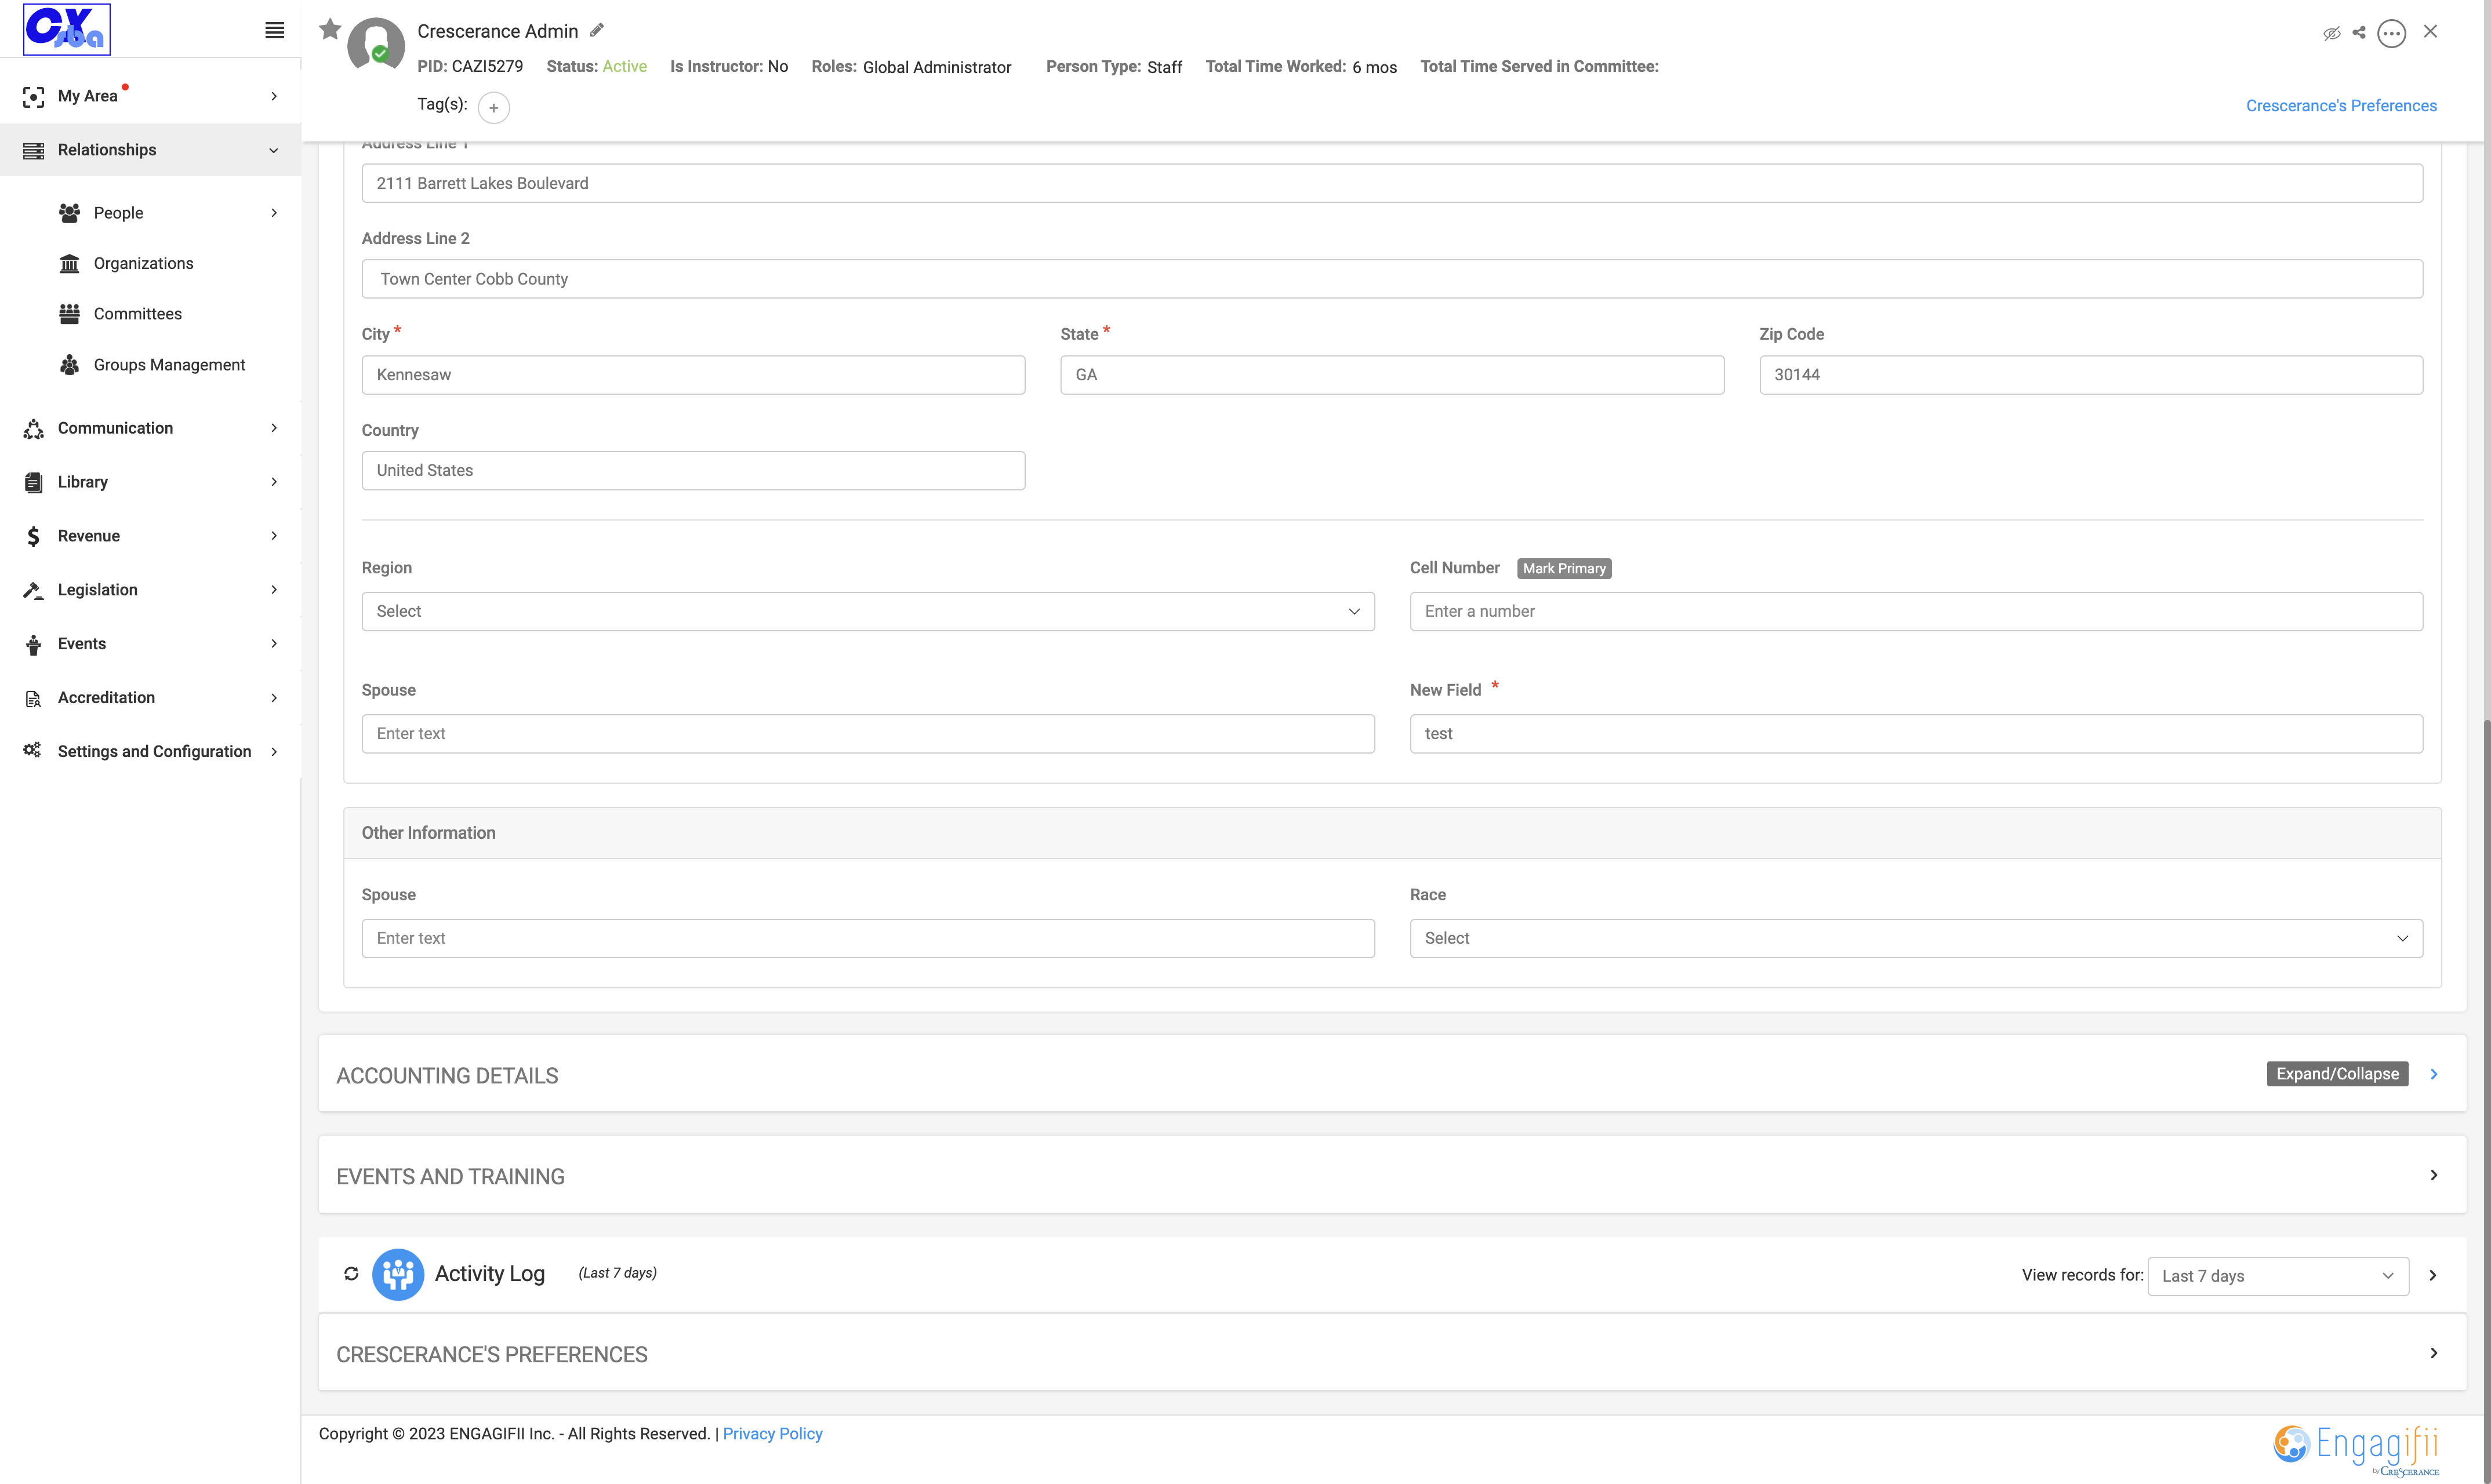
Task: Collapse the Relationships menu
Action: pos(150,150)
